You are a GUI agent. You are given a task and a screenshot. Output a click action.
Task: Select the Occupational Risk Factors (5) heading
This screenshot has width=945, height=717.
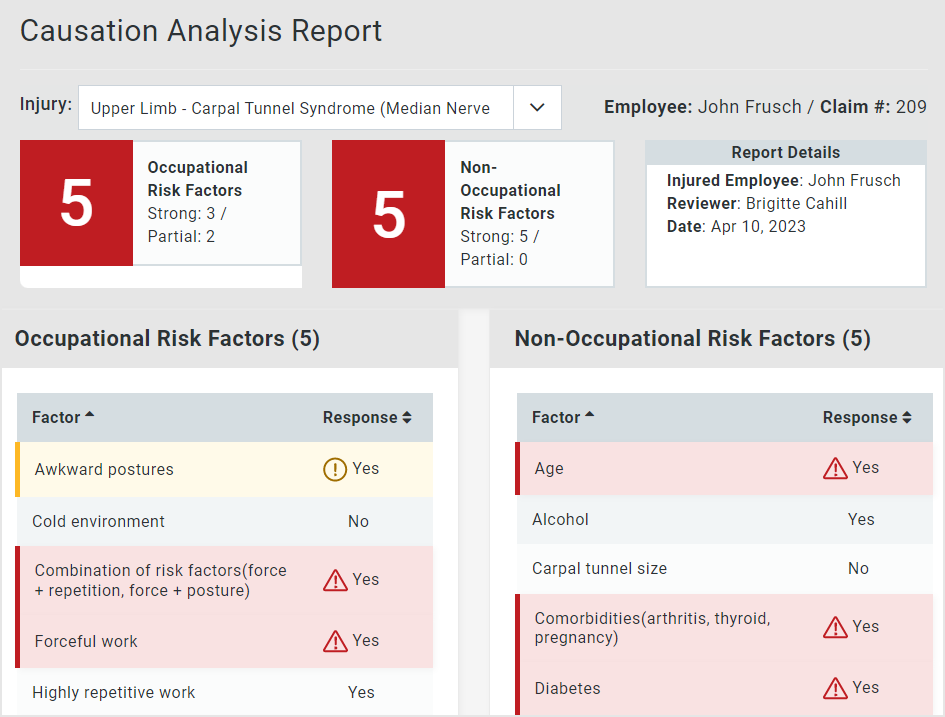click(x=167, y=339)
